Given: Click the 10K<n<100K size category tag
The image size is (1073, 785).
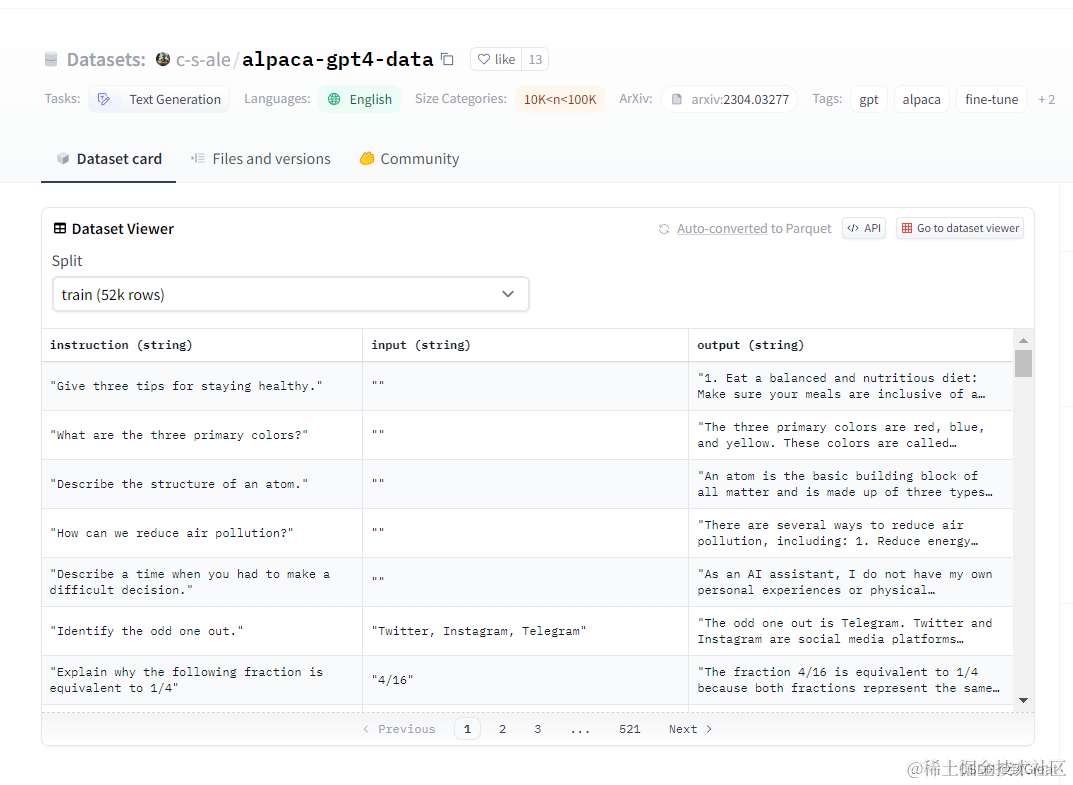Looking at the screenshot, I should click(560, 99).
